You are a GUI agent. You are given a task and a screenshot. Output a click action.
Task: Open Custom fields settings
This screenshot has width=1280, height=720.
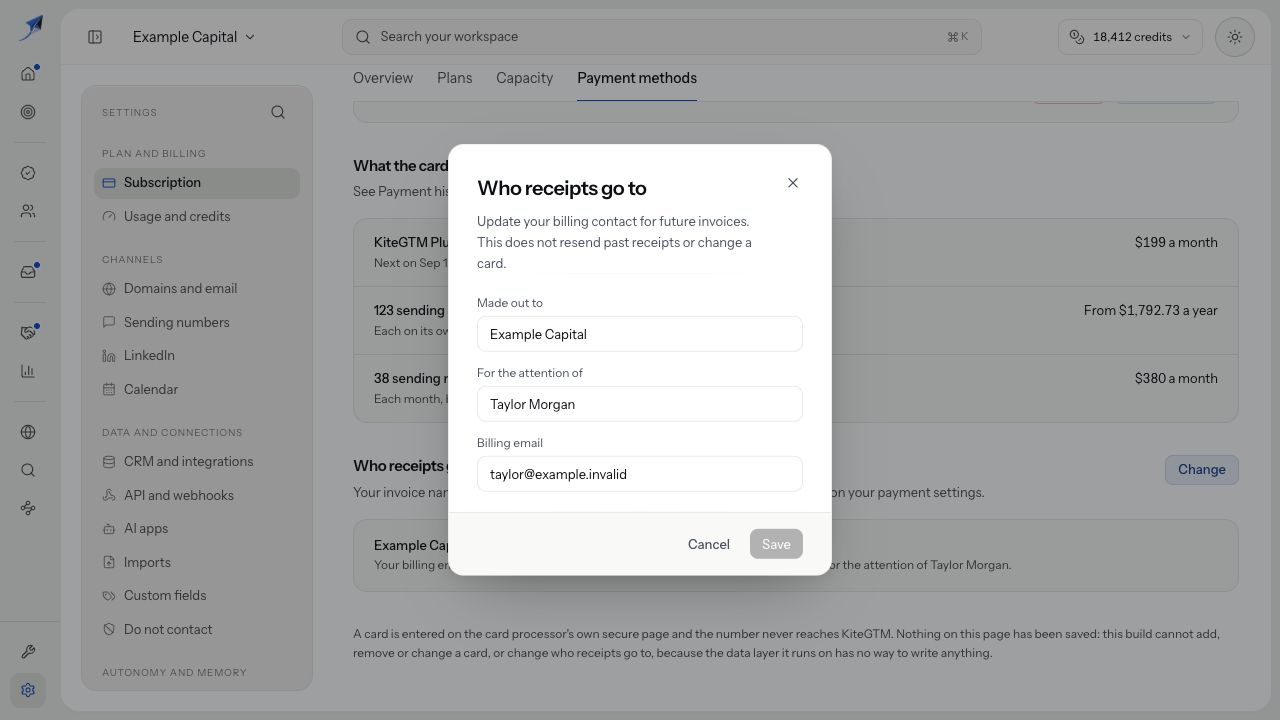click(197, 596)
